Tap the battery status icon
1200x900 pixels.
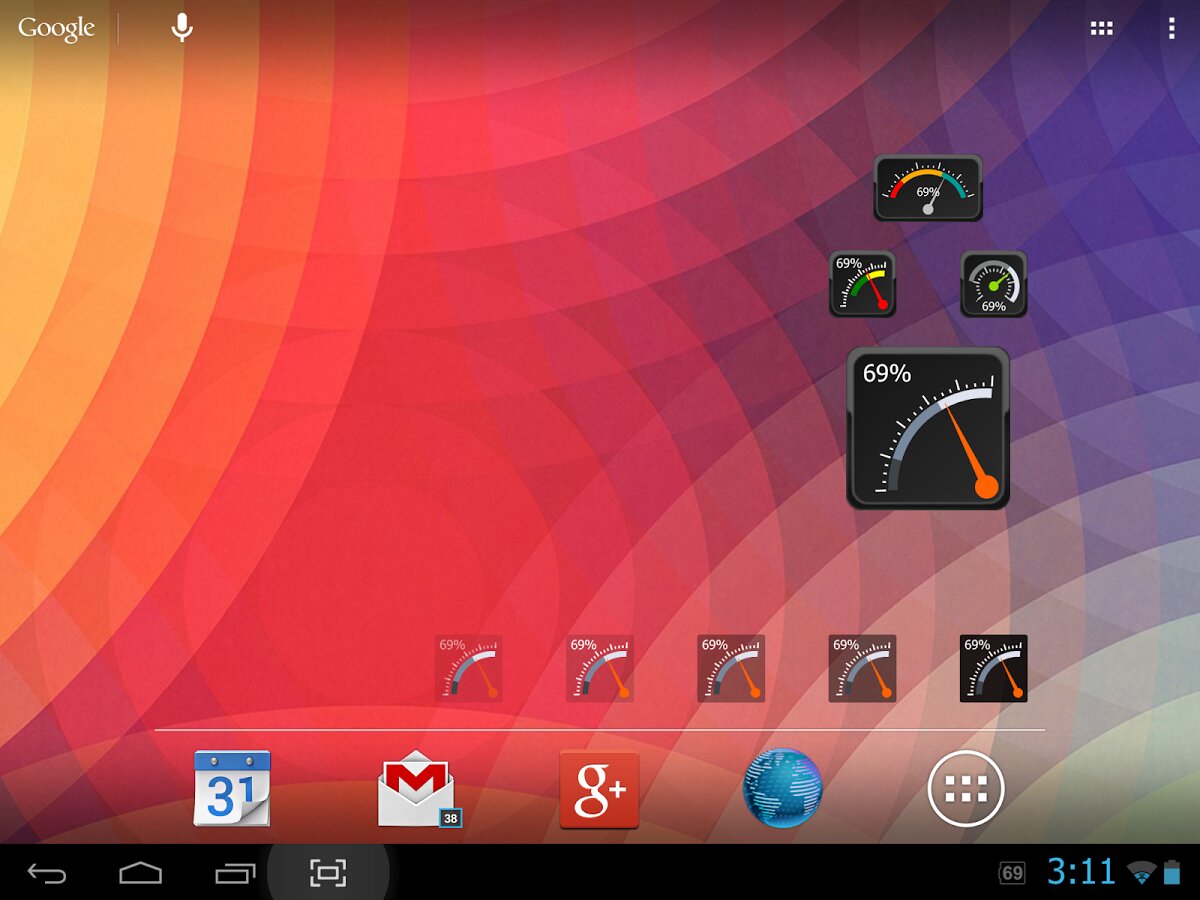tap(1172, 872)
